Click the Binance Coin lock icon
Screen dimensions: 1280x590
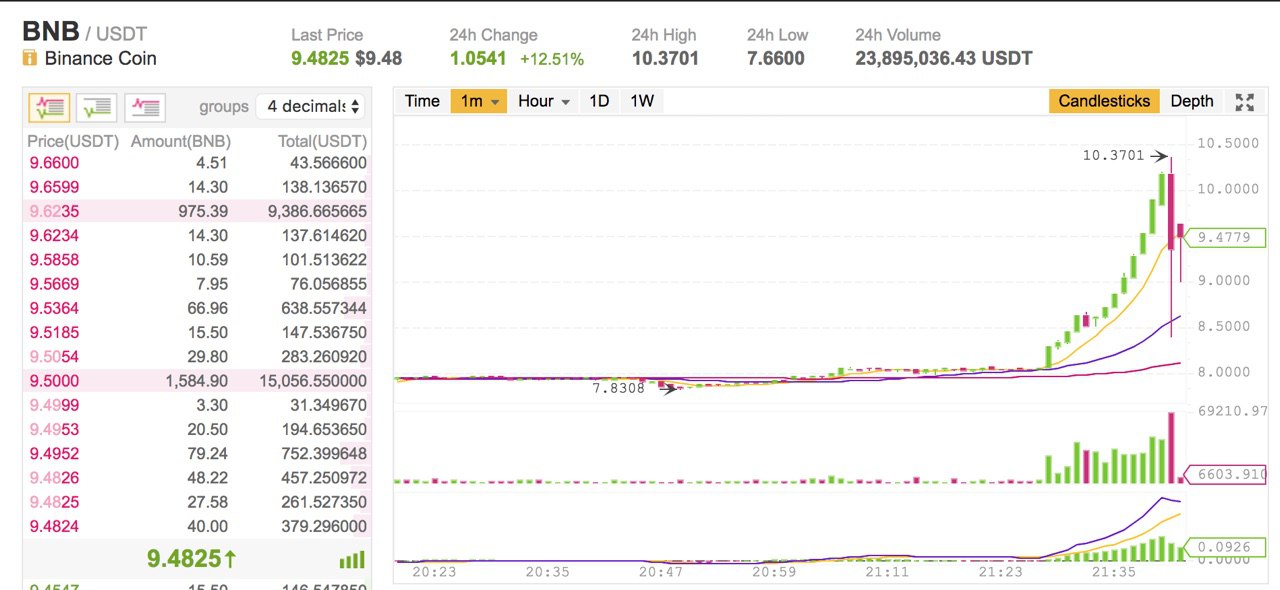[30, 58]
